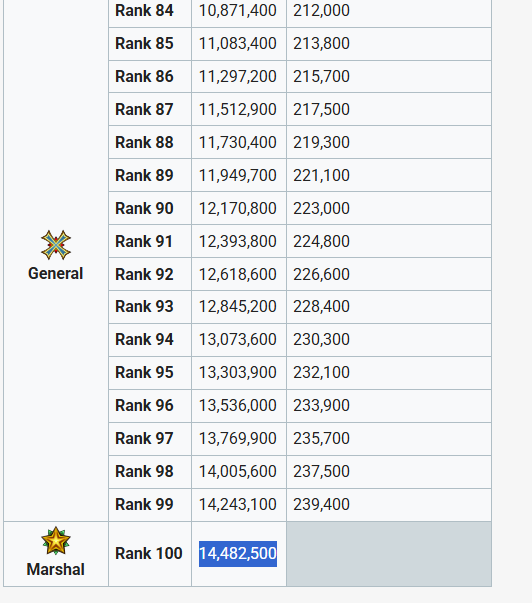The image size is (532, 603).
Task: Click the 13,536,000 value in Rank 96
Action: (237, 405)
